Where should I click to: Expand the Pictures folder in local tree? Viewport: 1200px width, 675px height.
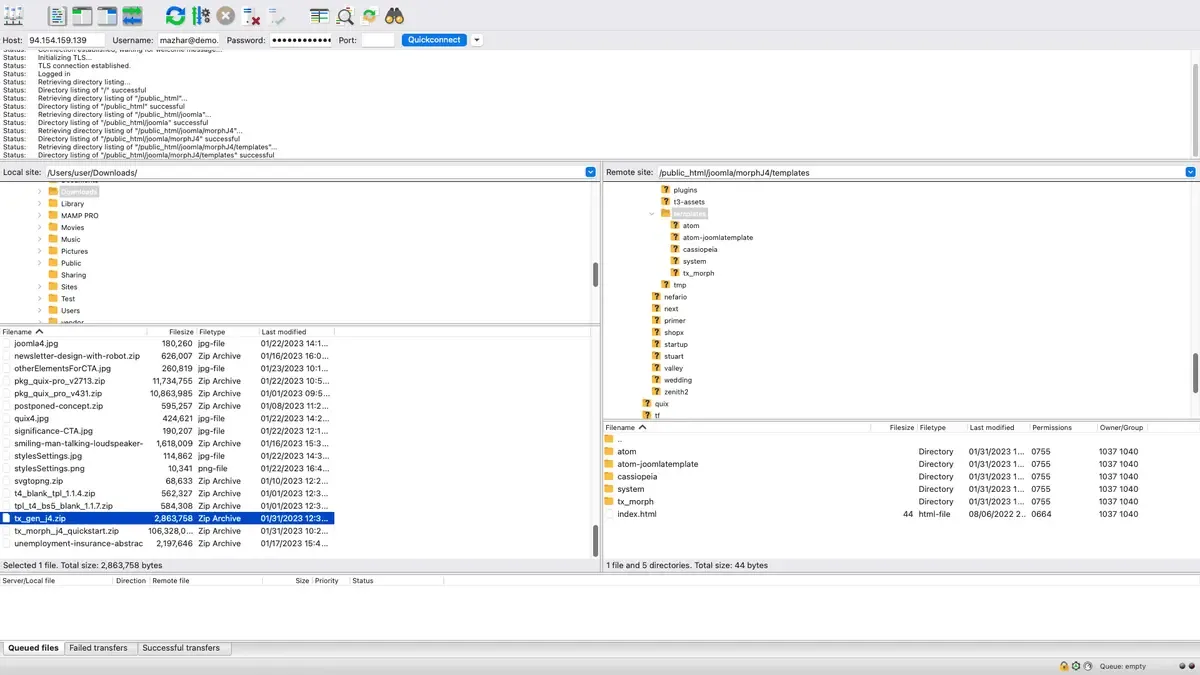coord(40,251)
